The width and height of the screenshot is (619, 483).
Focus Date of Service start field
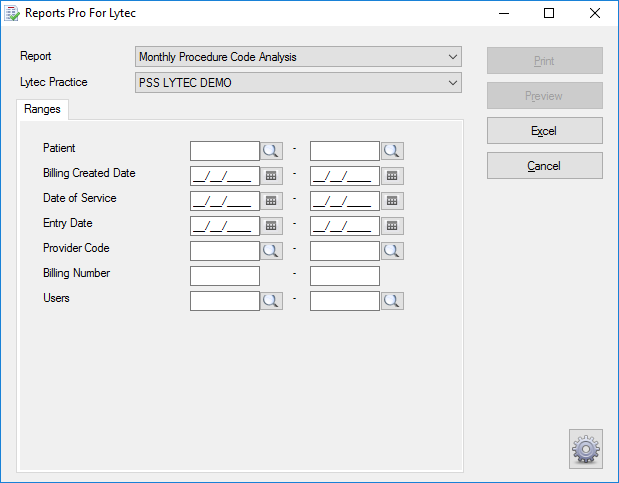tap(225, 201)
